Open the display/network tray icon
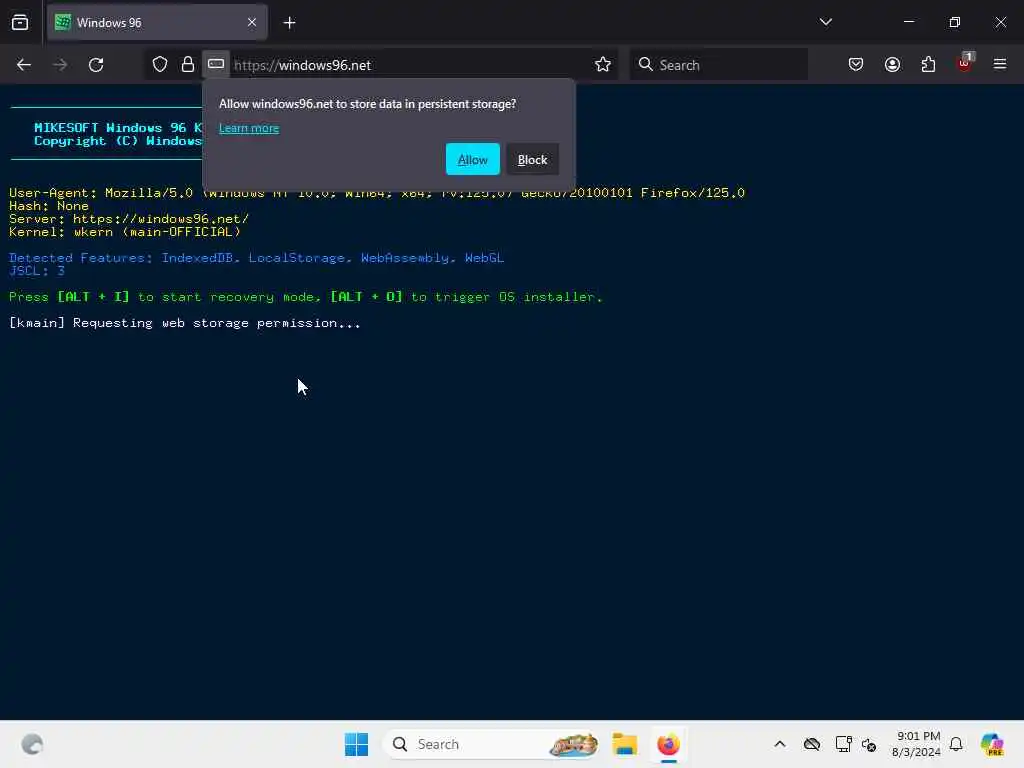This screenshot has height=768, width=1024. [x=843, y=744]
